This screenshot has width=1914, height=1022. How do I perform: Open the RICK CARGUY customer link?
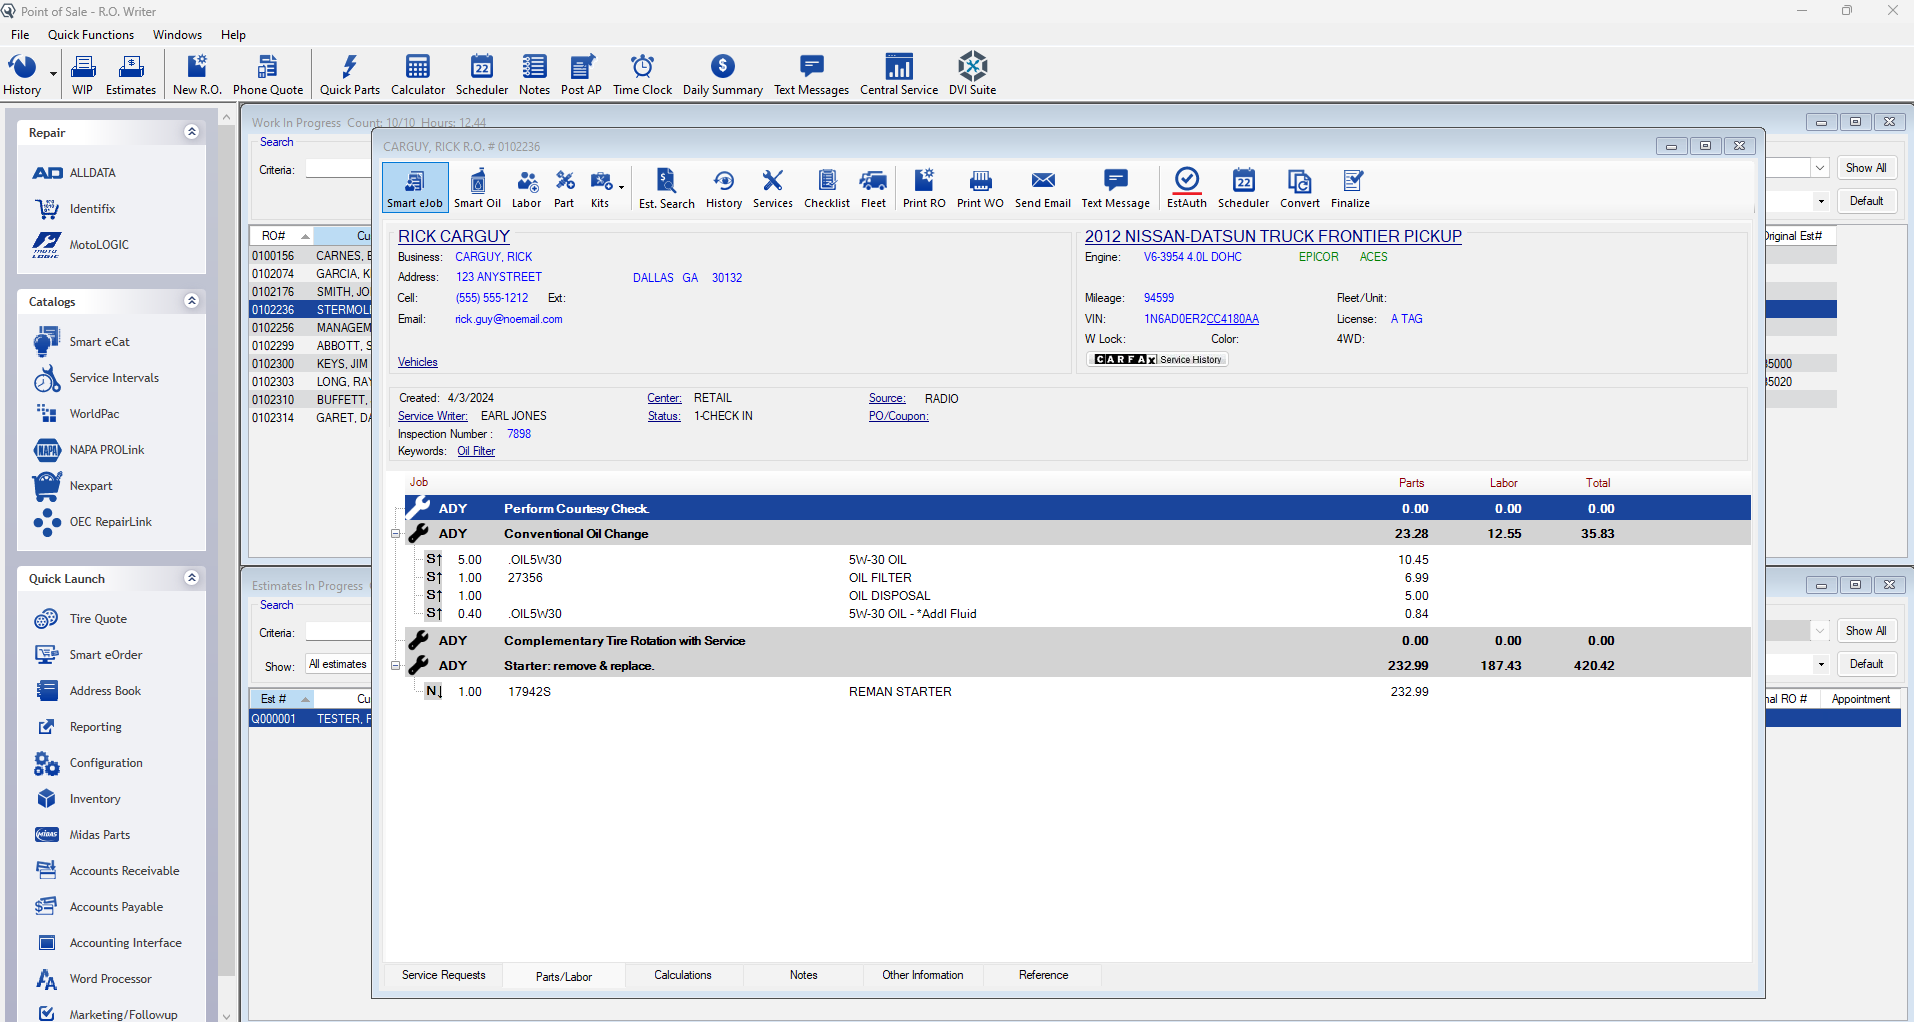coord(453,236)
